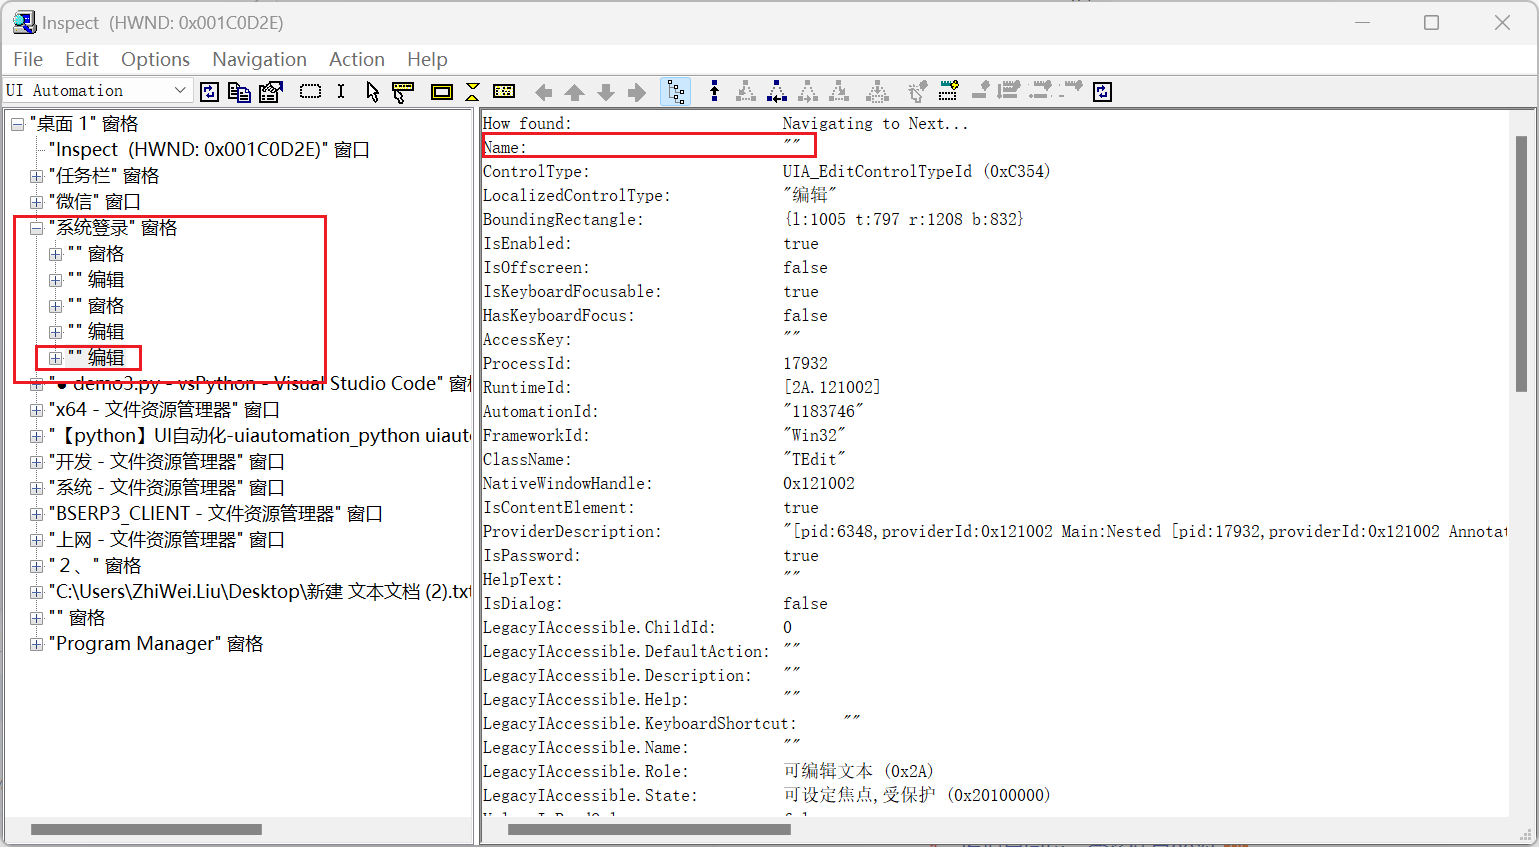Open the Options menu
The image size is (1539, 847).
(155, 59)
